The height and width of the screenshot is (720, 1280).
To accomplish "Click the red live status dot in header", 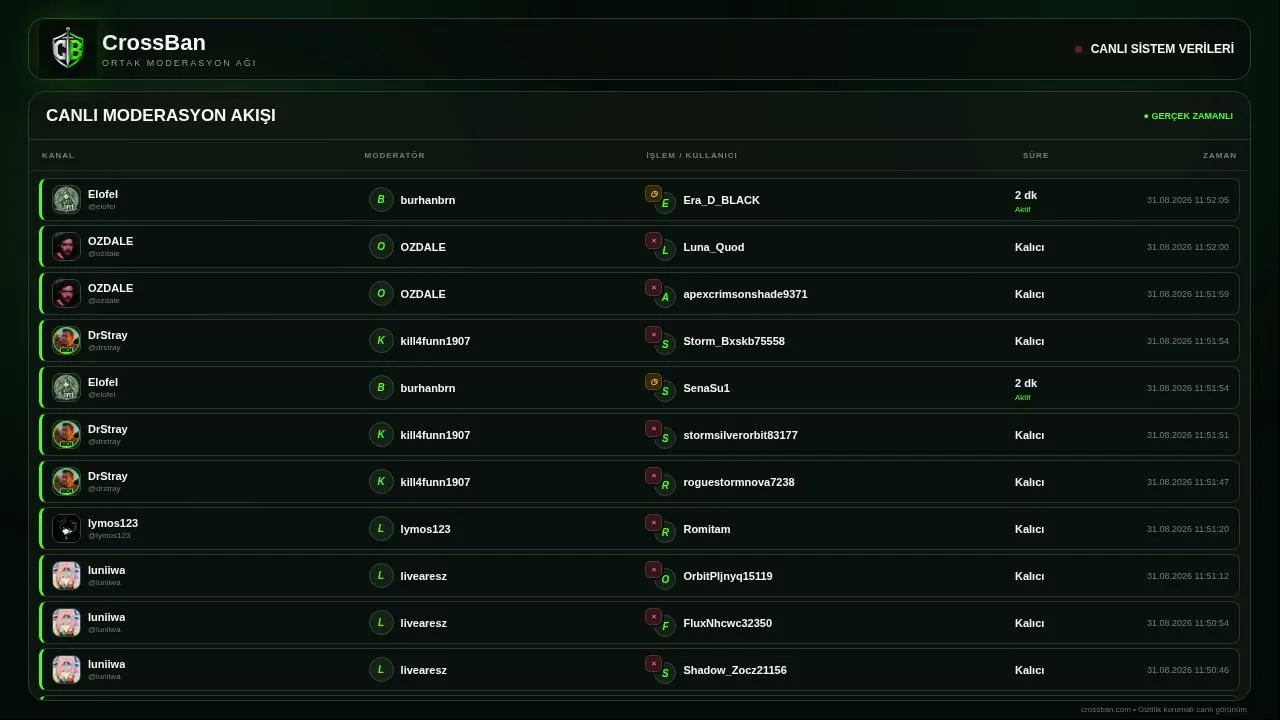I will (1078, 49).
